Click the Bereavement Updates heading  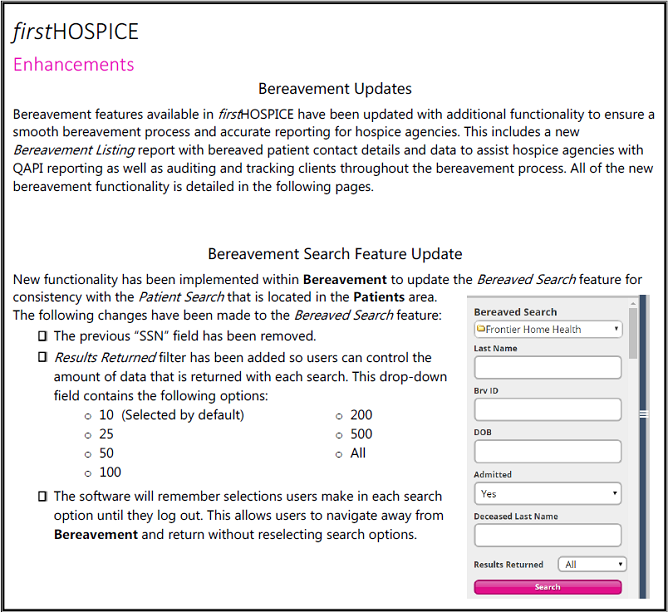point(334,89)
